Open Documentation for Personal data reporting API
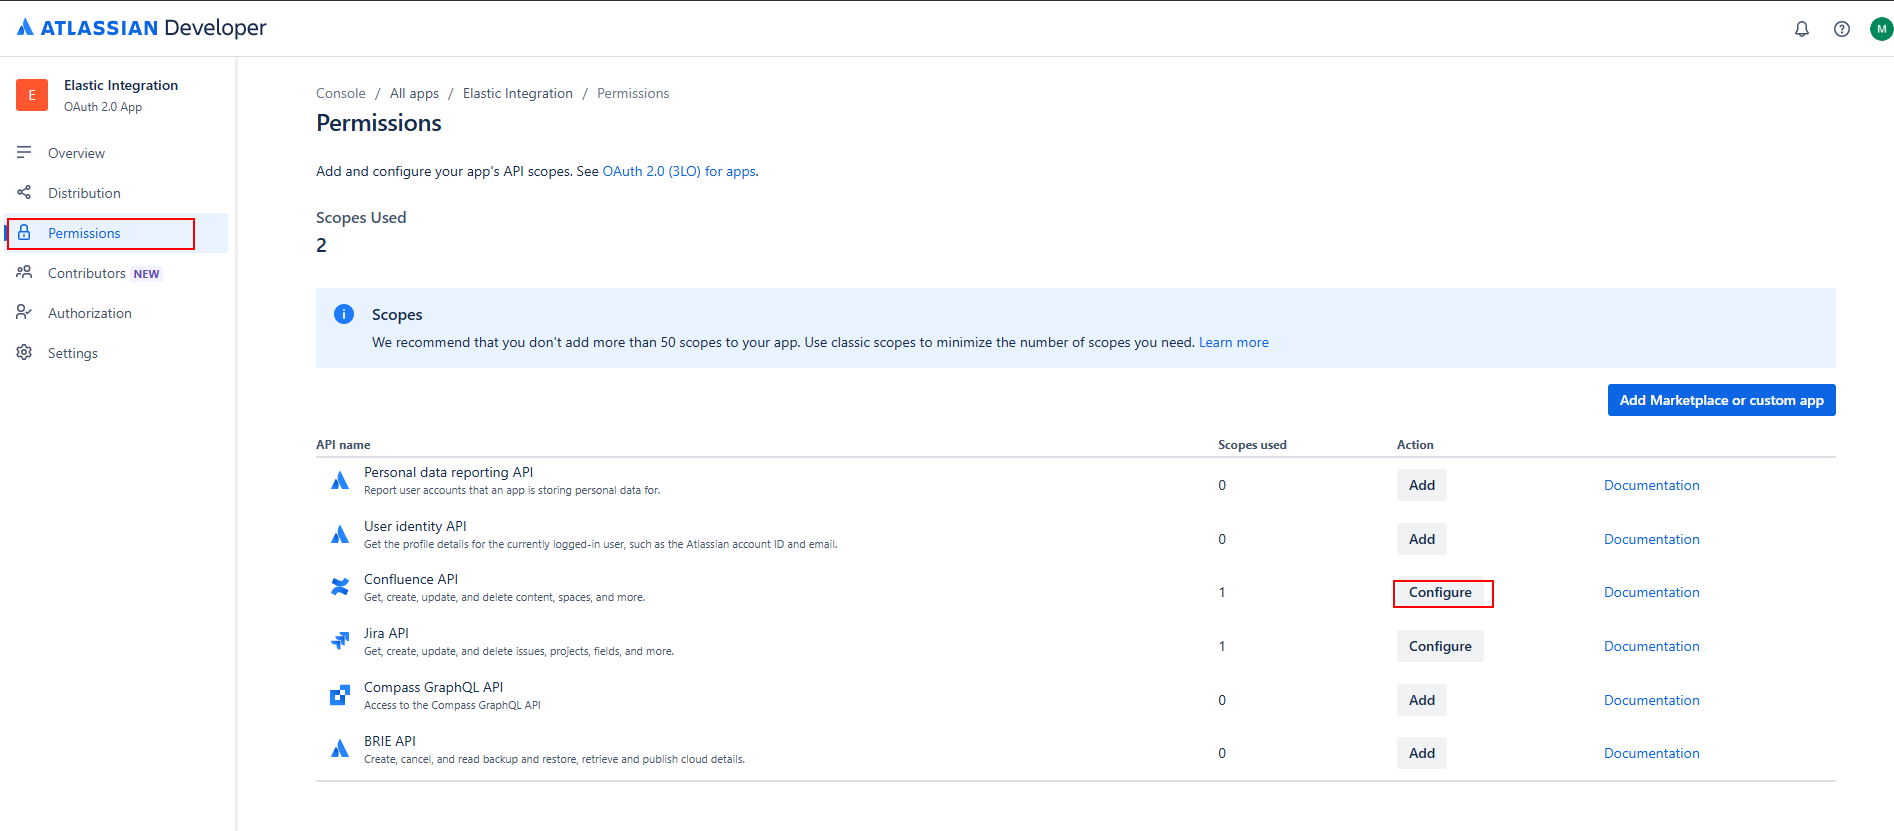This screenshot has width=1894, height=831. tap(1652, 485)
